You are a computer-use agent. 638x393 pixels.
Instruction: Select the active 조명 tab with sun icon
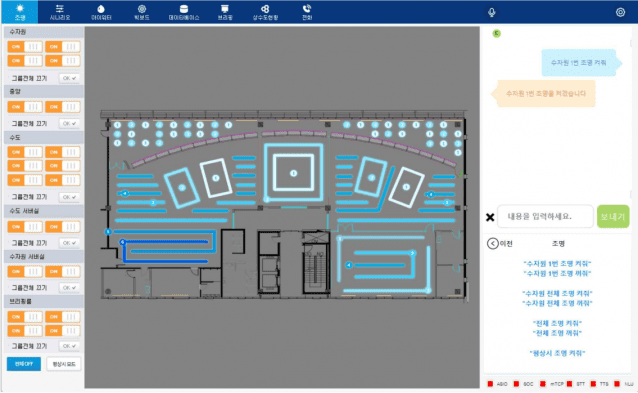tap(20, 12)
